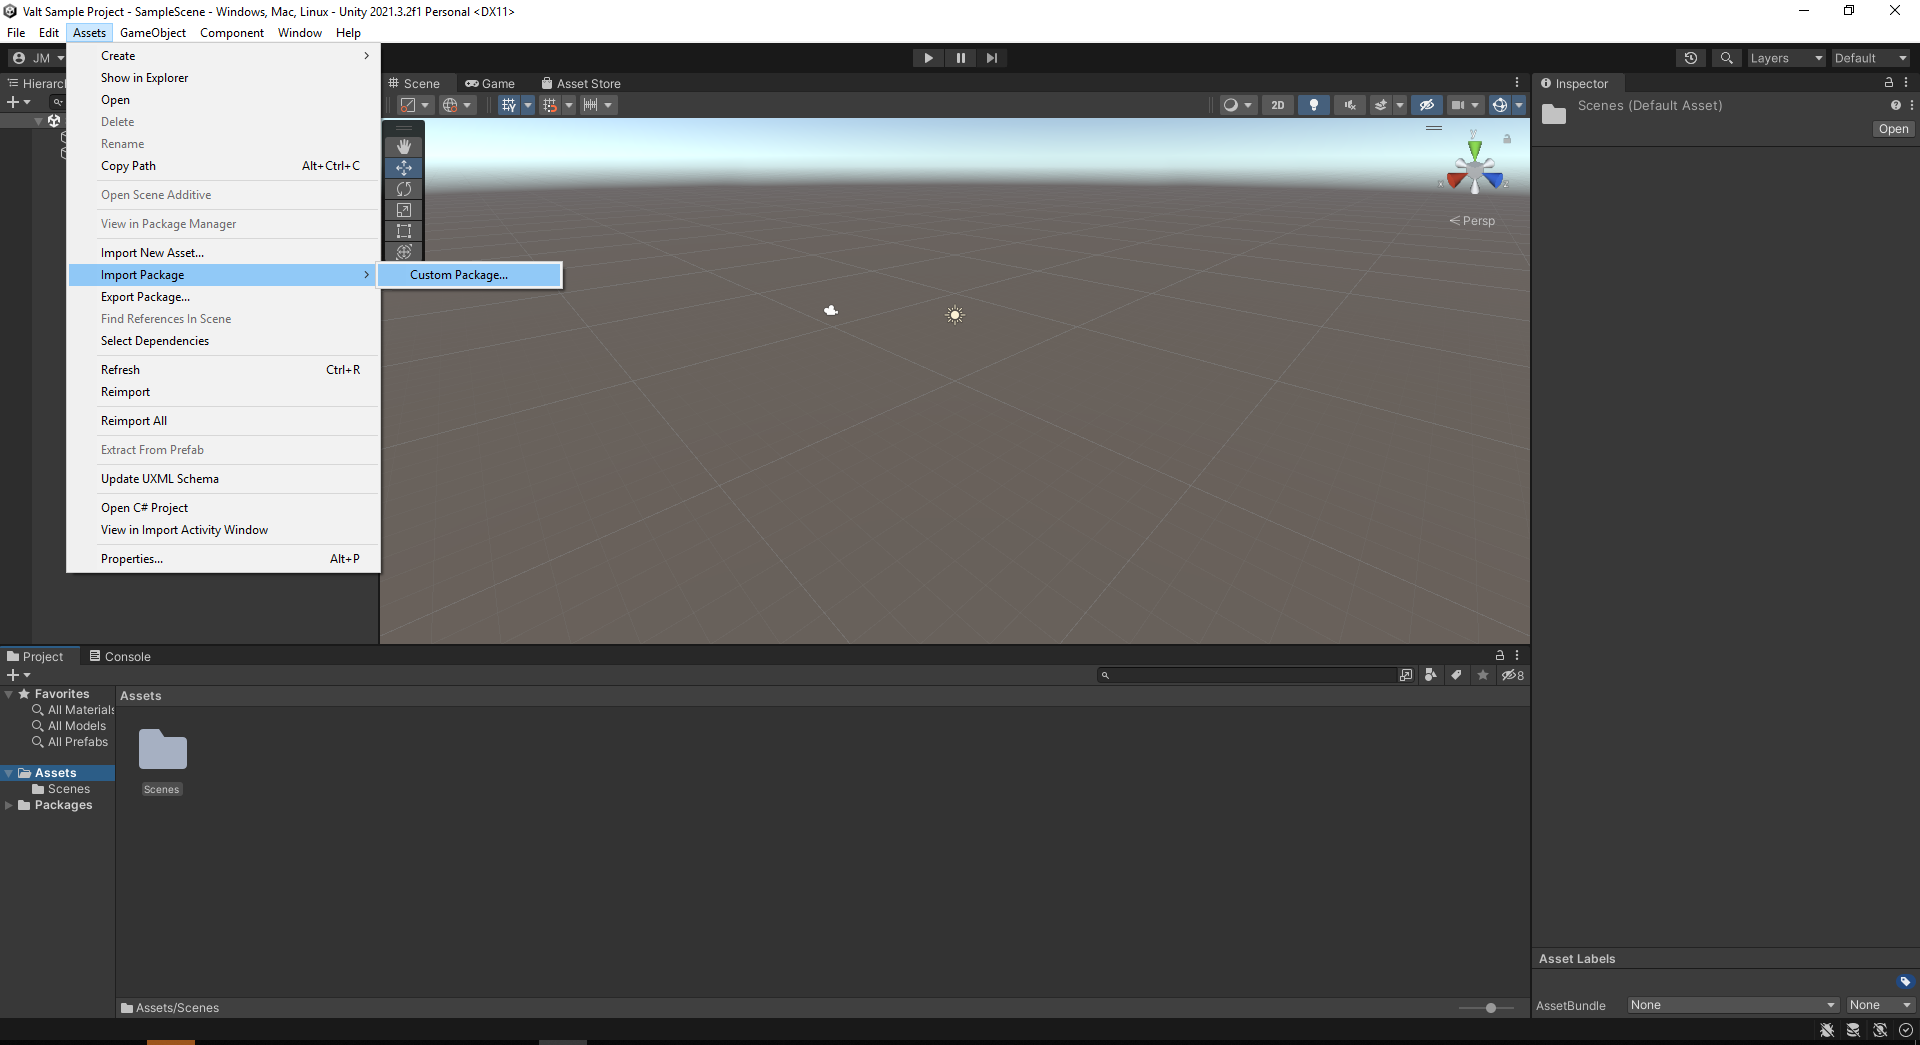Select the Rotate tool
Viewport: 1920px width, 1045px height.
point(404,189)
